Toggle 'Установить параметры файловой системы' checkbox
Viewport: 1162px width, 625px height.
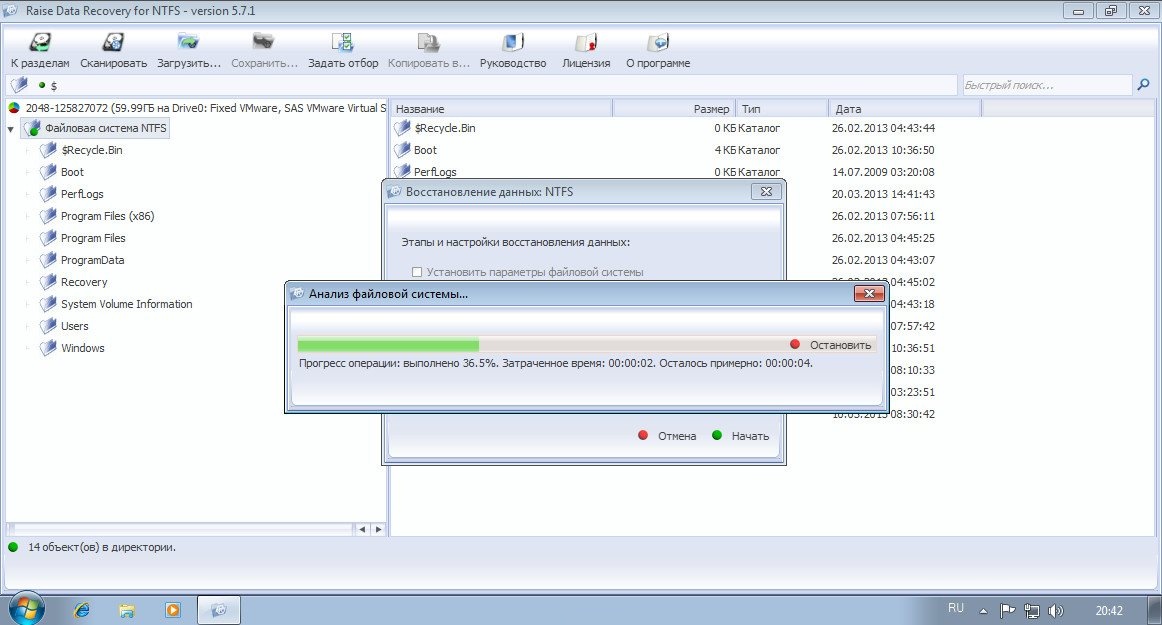[x=416, y=272]
